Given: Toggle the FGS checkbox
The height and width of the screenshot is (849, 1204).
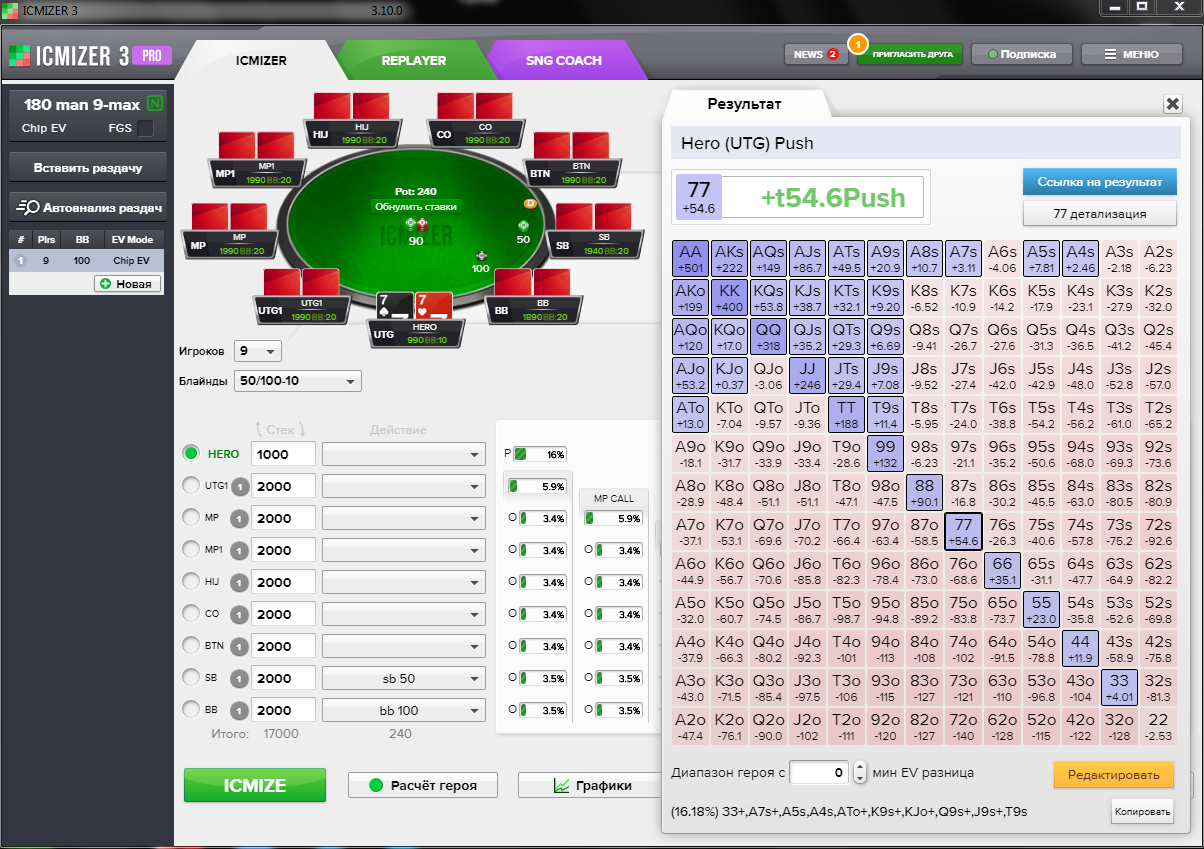Looking at the screenshot, I should click(145, 128).
